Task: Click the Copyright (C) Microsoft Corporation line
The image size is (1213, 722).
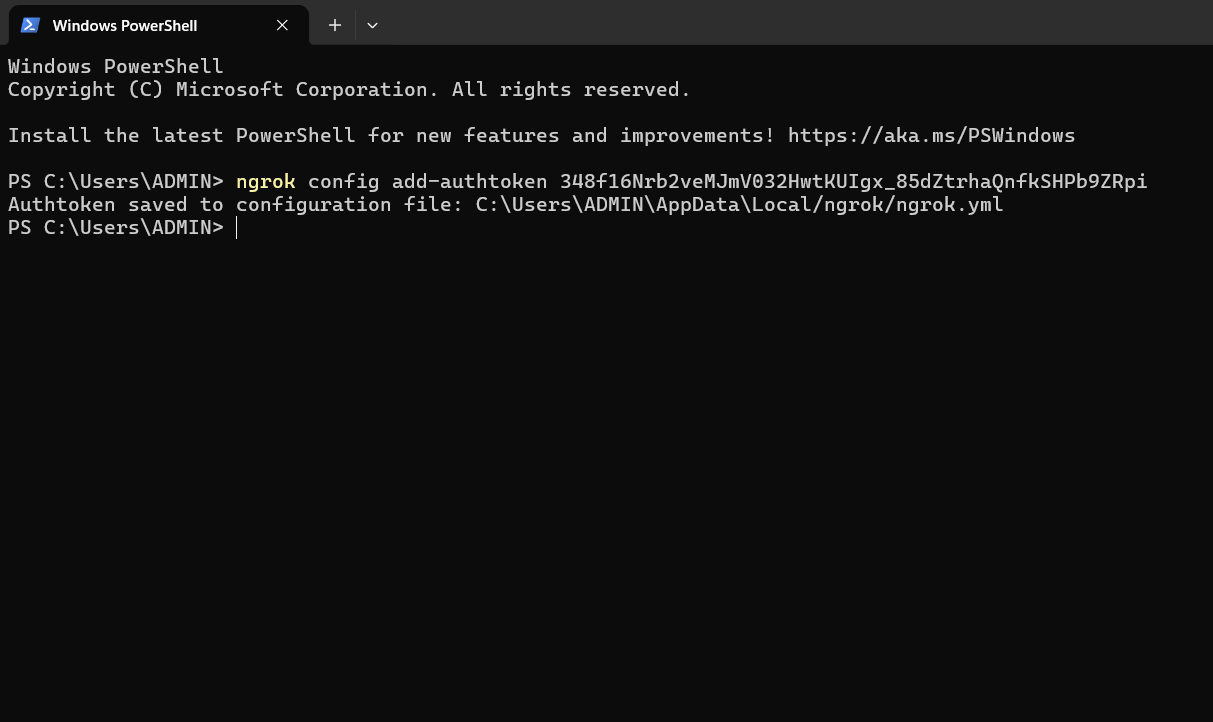Action: pyautogui.click(x=349, y=90)
